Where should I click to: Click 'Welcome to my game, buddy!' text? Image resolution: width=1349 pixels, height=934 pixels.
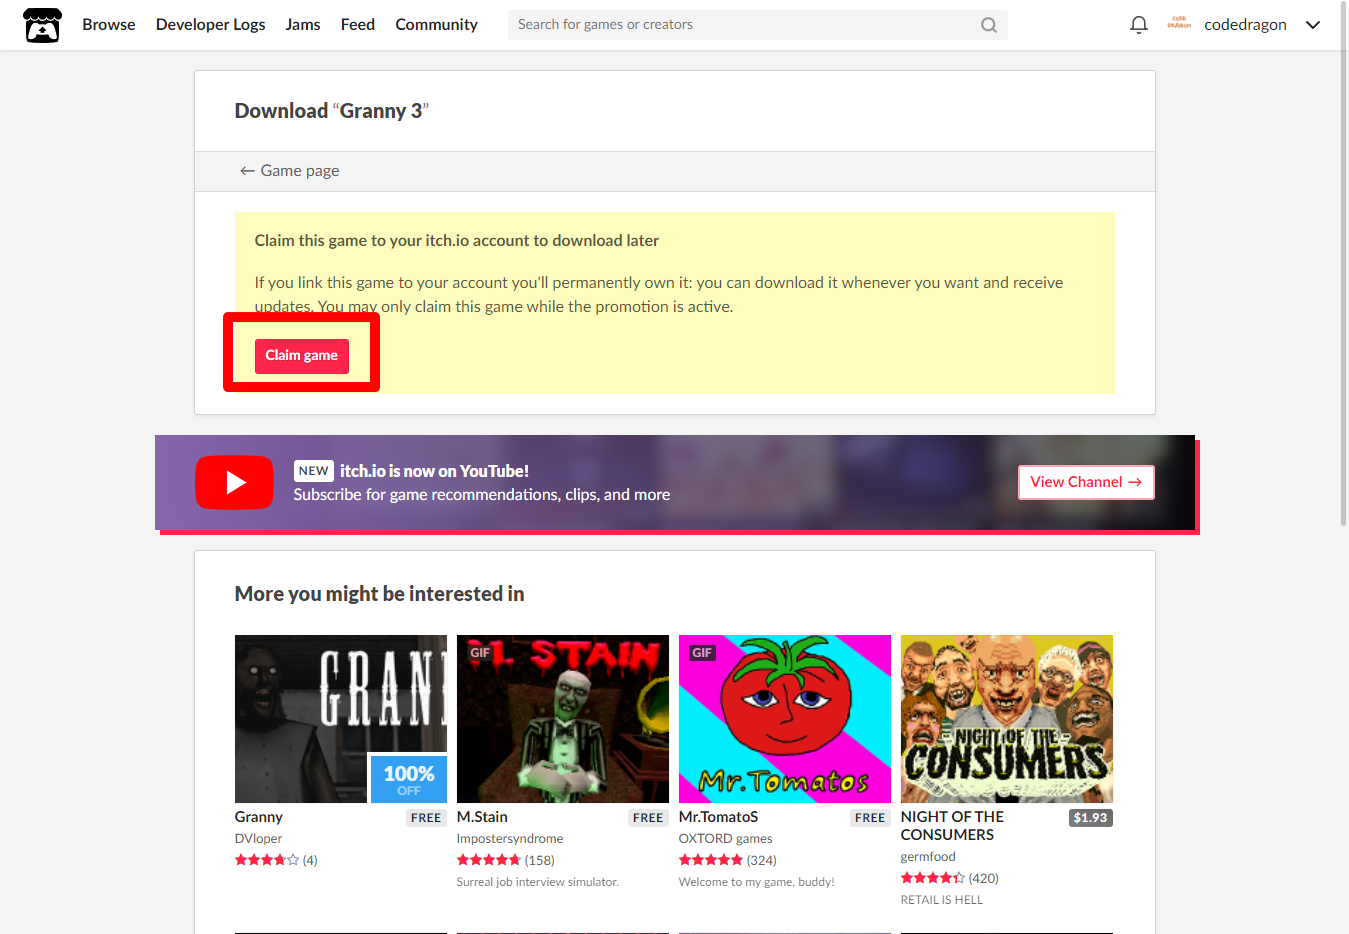coord(757,882)
